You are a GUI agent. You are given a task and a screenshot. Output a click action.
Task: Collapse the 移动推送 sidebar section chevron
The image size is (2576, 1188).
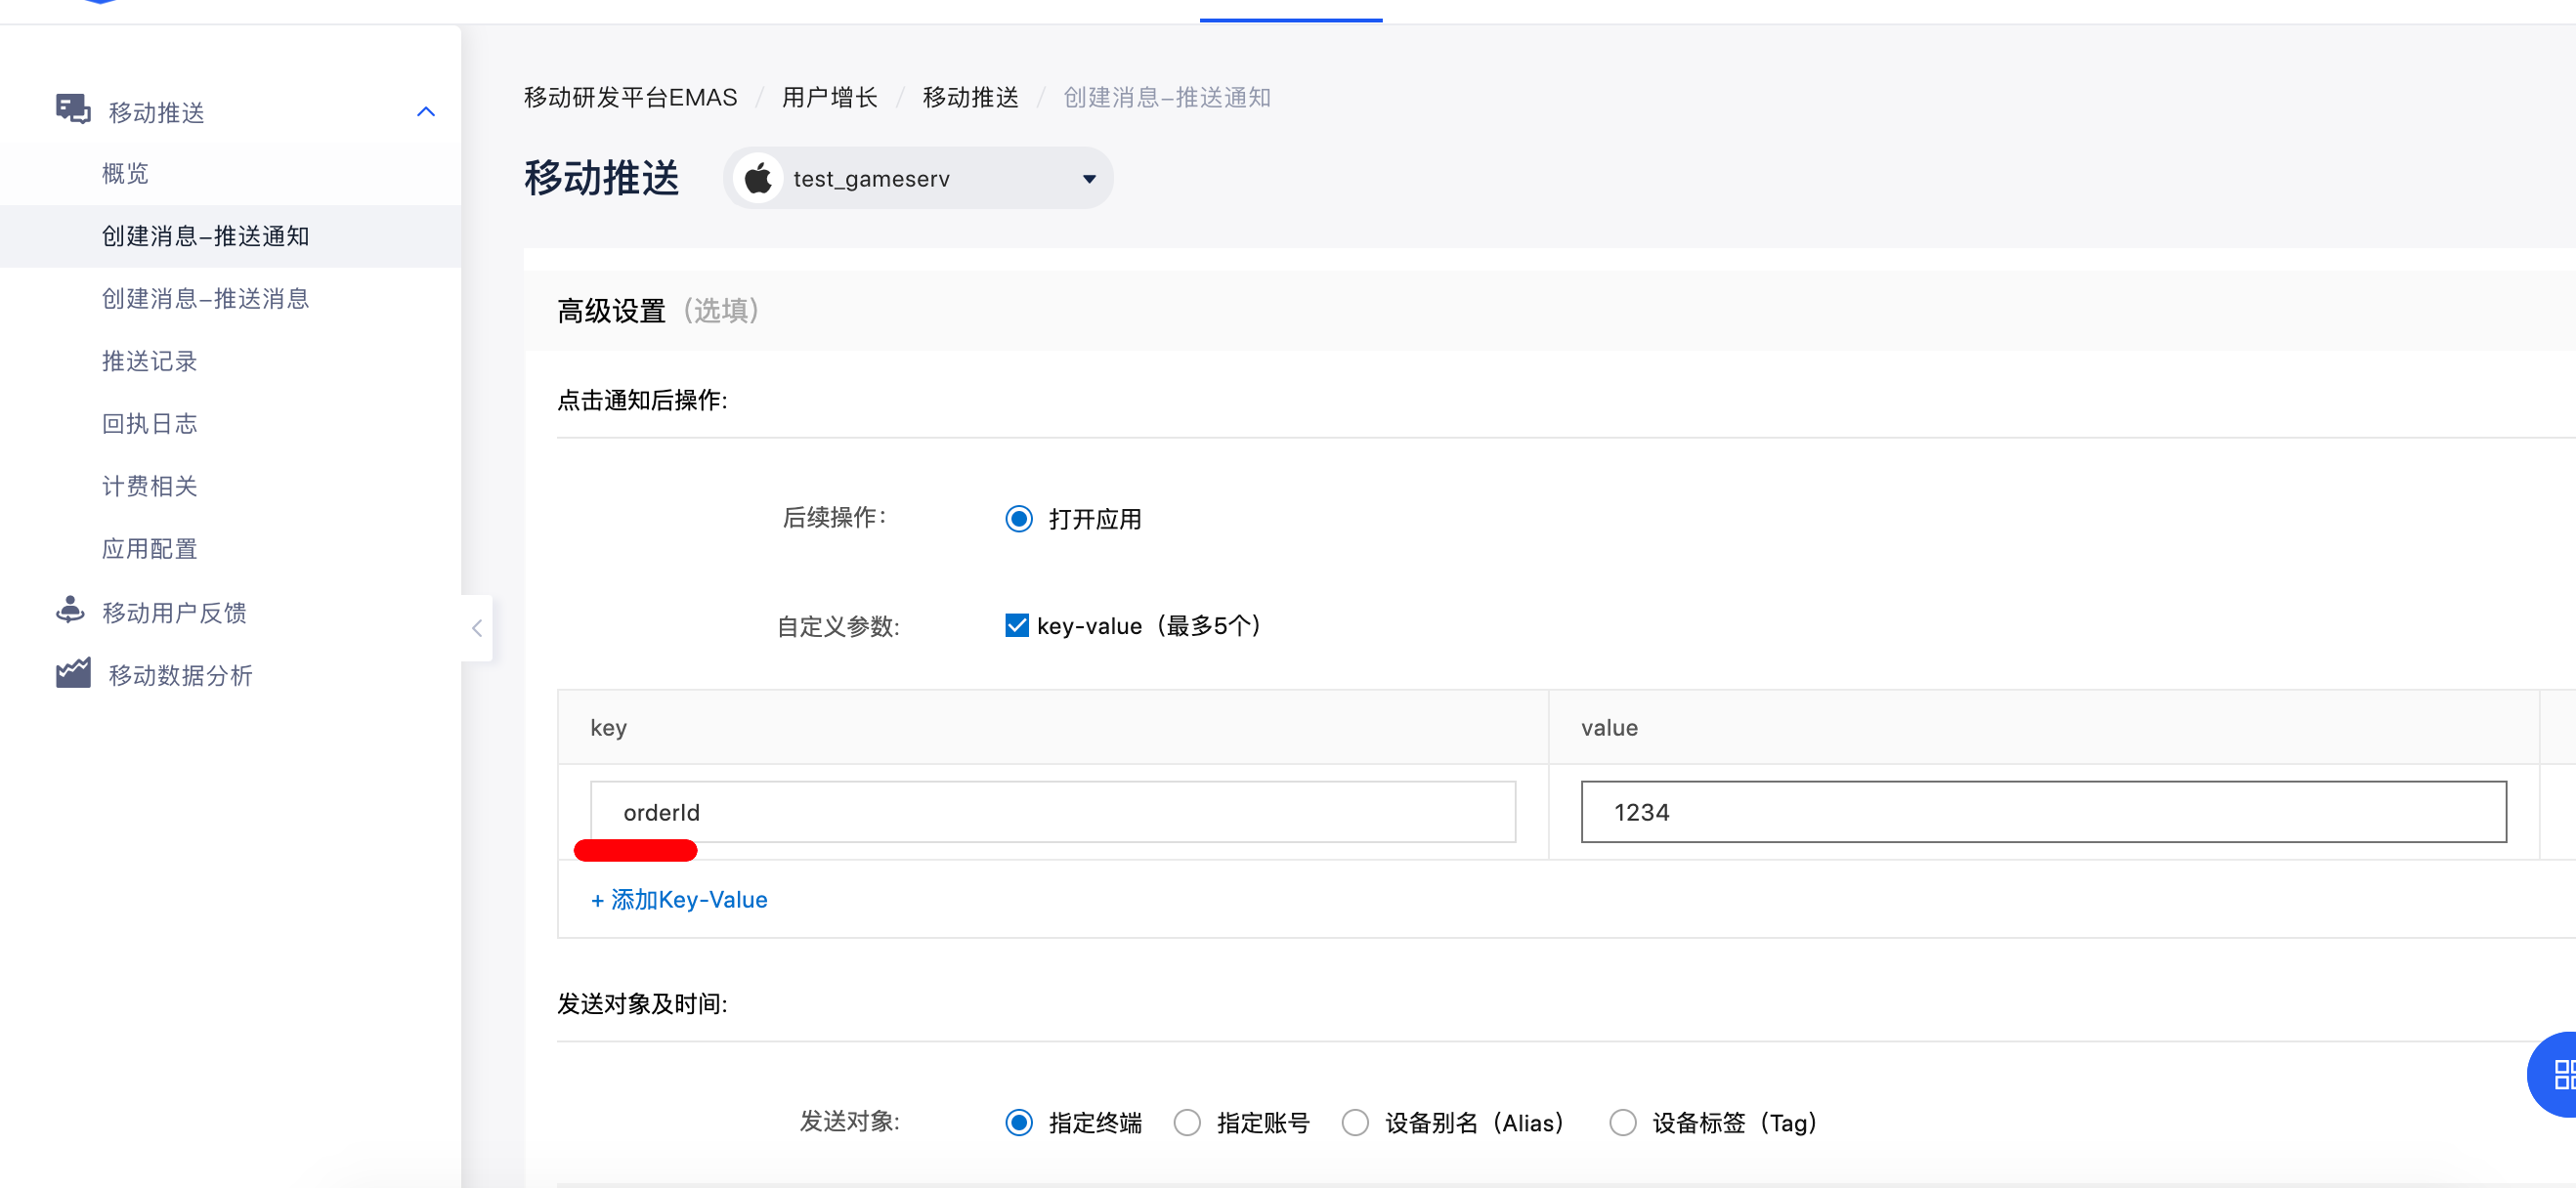tap(426, 112)
